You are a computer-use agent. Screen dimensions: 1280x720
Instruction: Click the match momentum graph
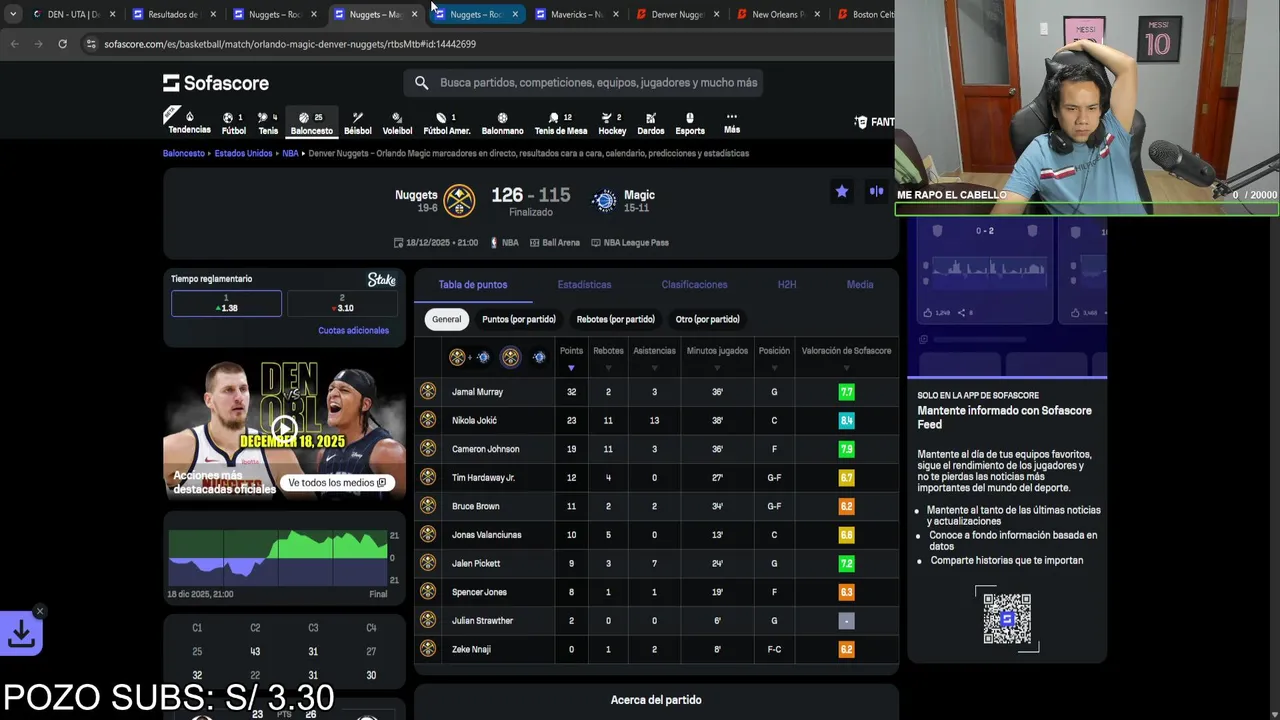[278, 558]
